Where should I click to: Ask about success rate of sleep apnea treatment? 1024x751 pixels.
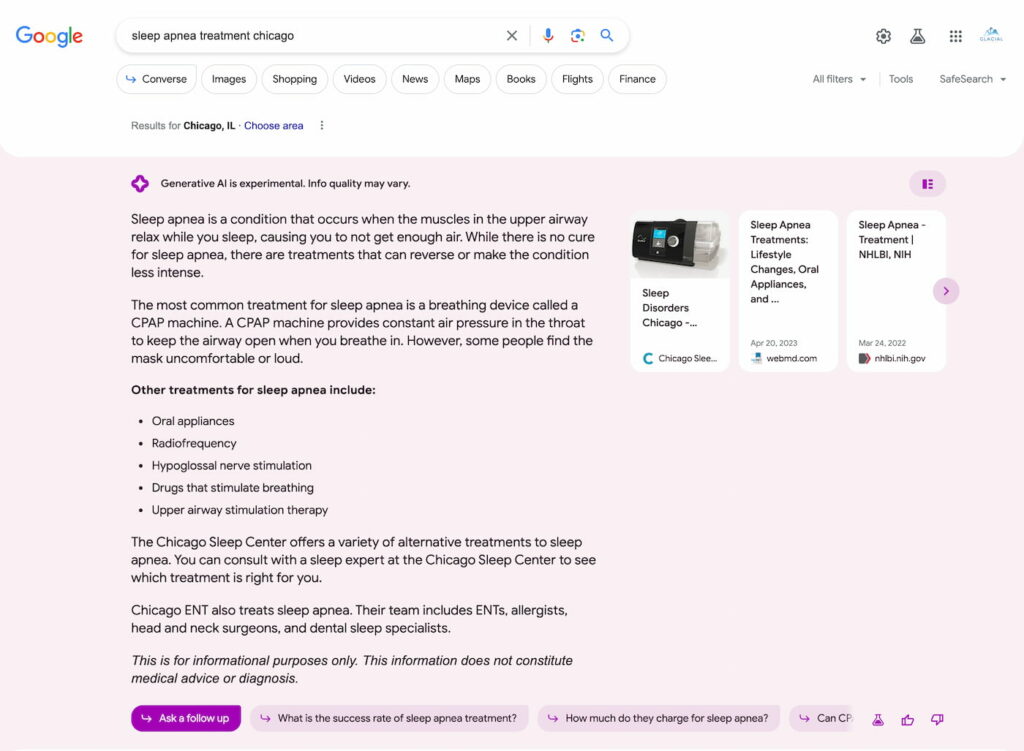[389, 718]
